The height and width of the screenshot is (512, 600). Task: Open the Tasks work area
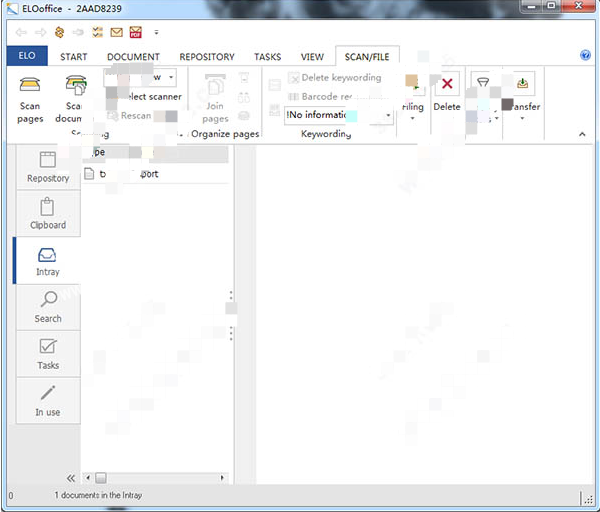(48, 354)
